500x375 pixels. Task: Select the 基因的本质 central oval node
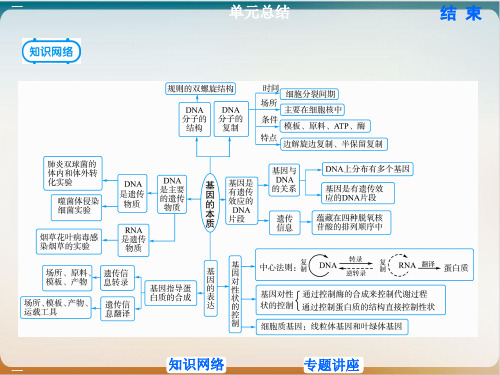coord(210,203)
